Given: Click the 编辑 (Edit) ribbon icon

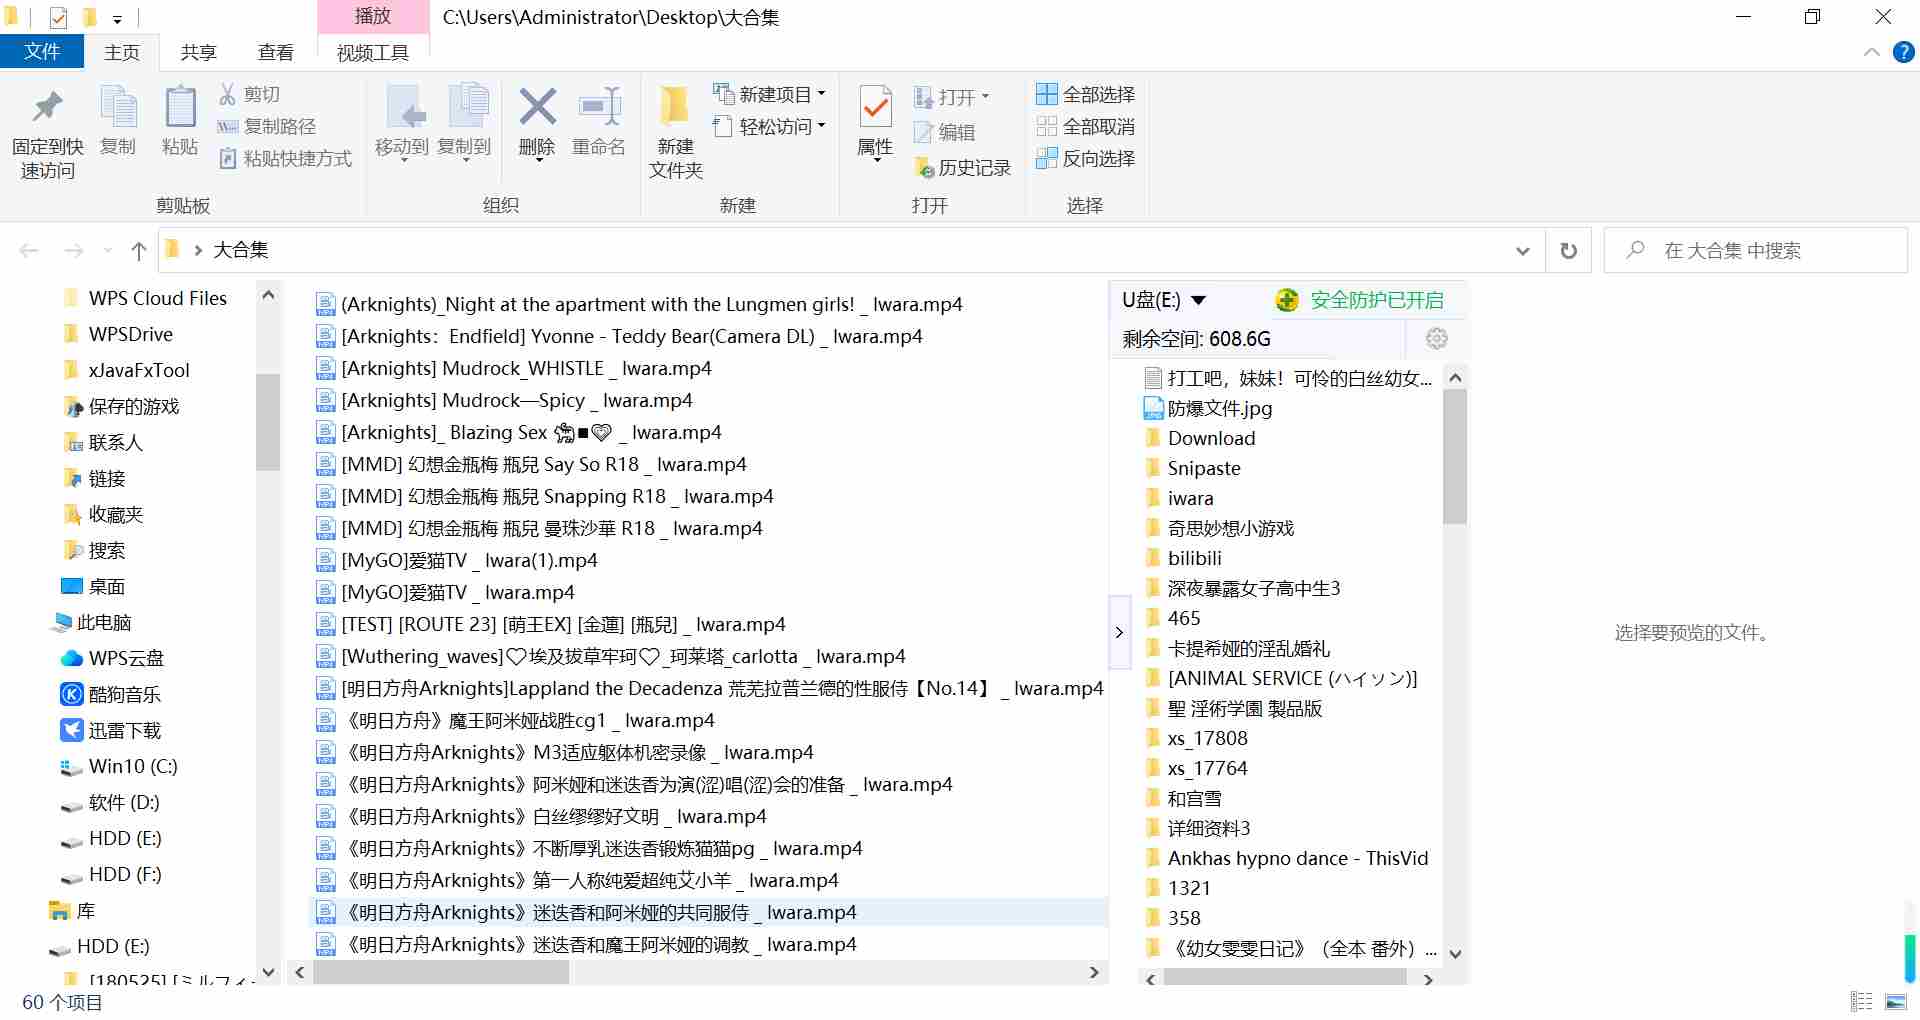Looking at the screenshot, I should point(944,132).
